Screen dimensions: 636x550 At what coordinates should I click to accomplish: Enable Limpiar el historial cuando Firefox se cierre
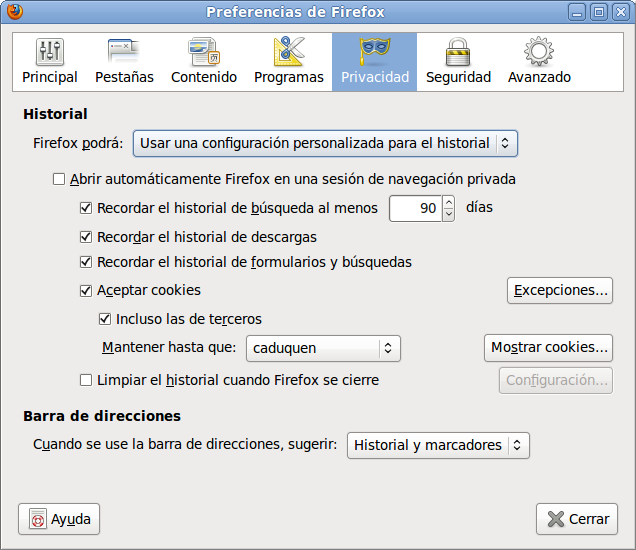tap(86, 380)
